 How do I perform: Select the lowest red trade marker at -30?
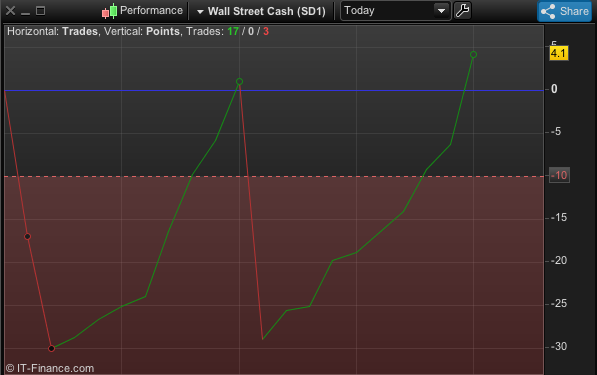coord(52,348)
